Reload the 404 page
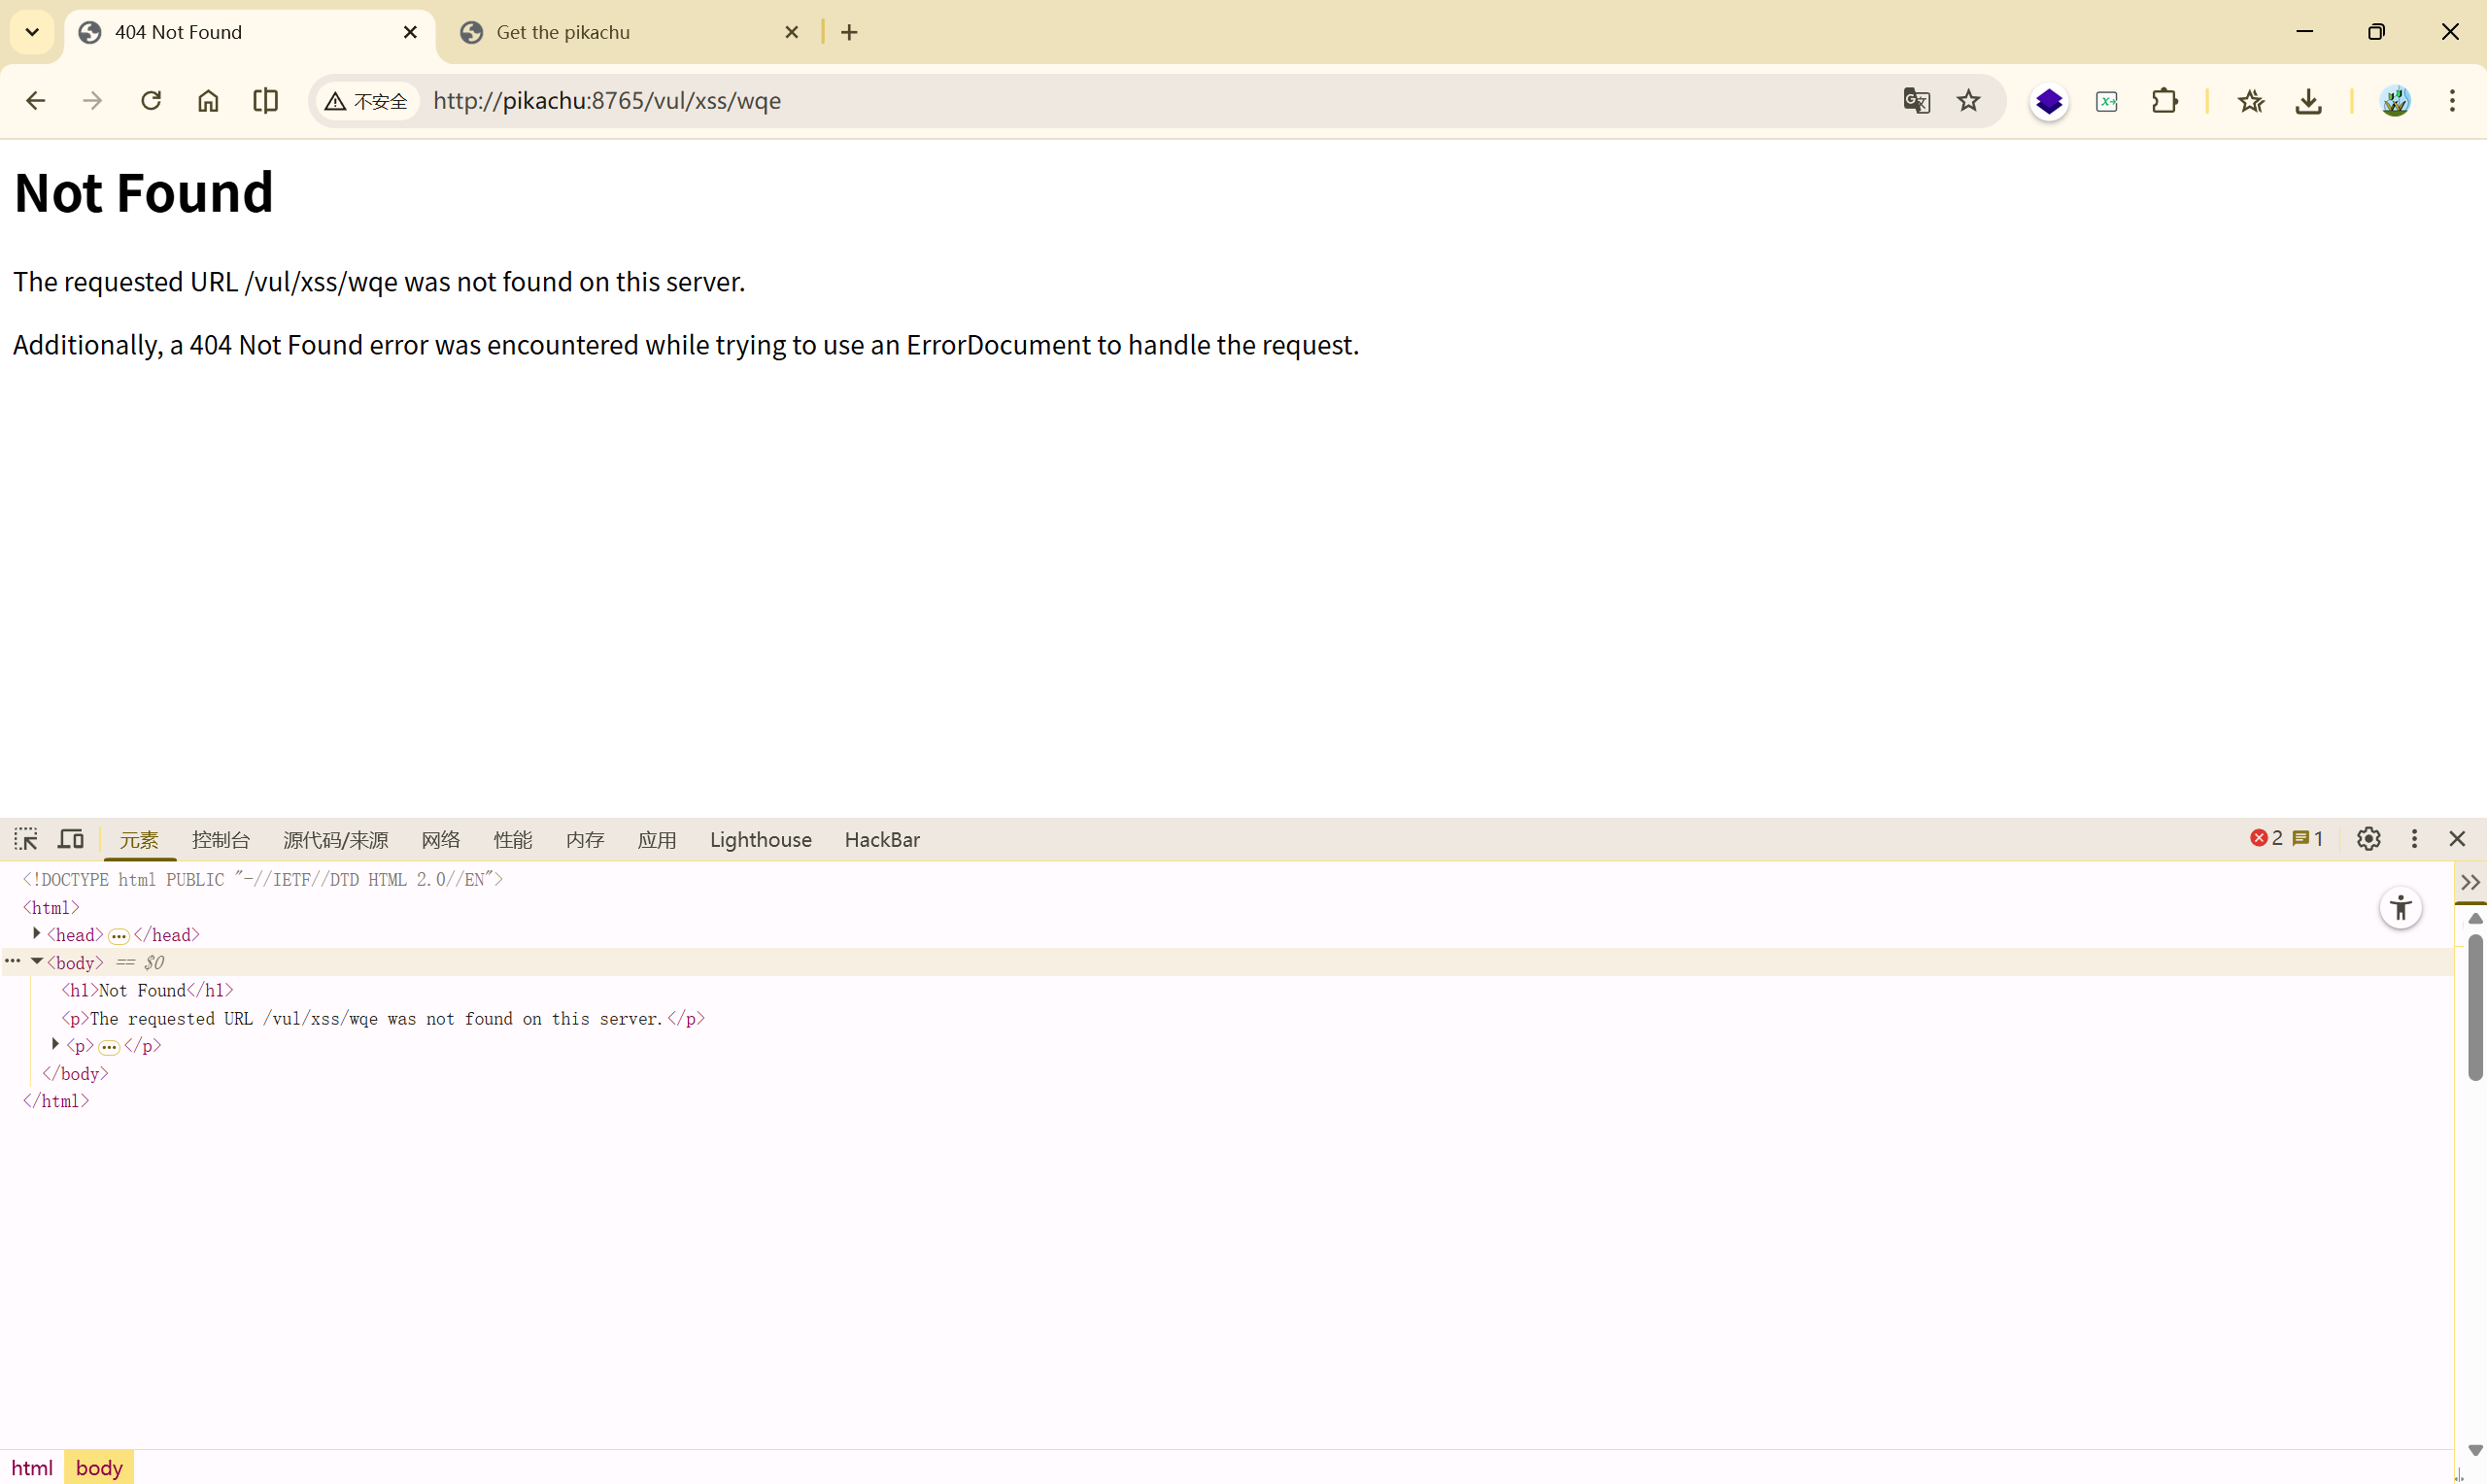The image size is (2487, 1484). 151,101
